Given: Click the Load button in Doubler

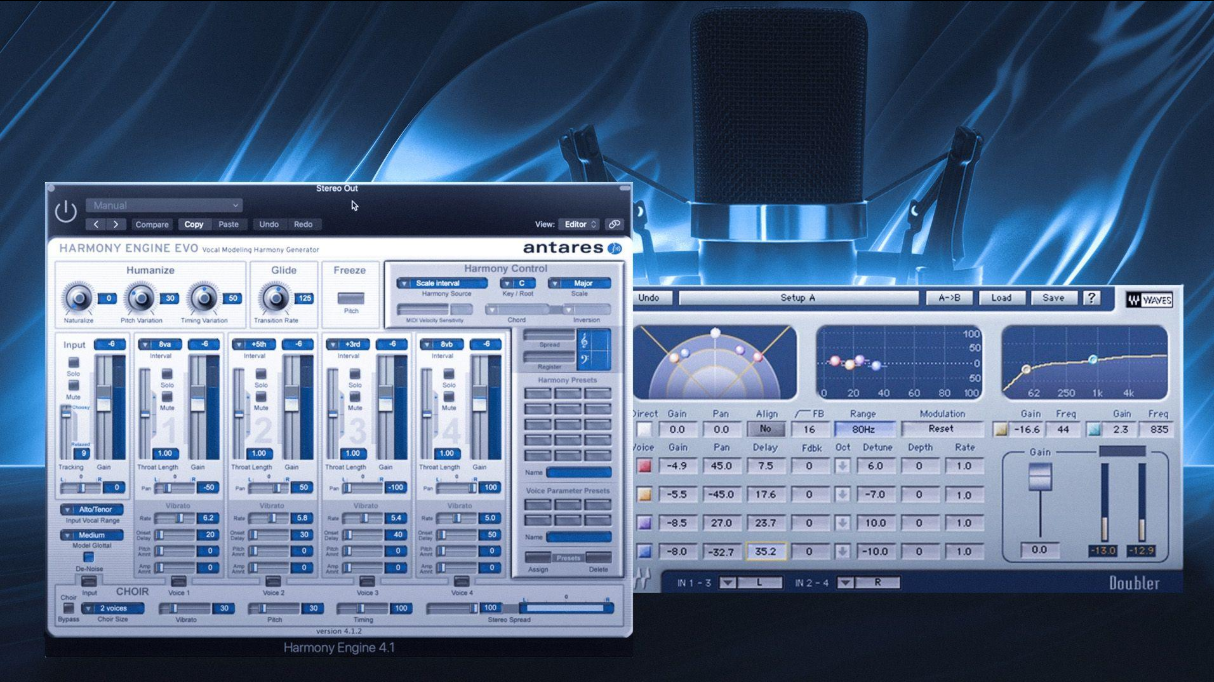Looking at the screenshot, I should point(1002,297).
